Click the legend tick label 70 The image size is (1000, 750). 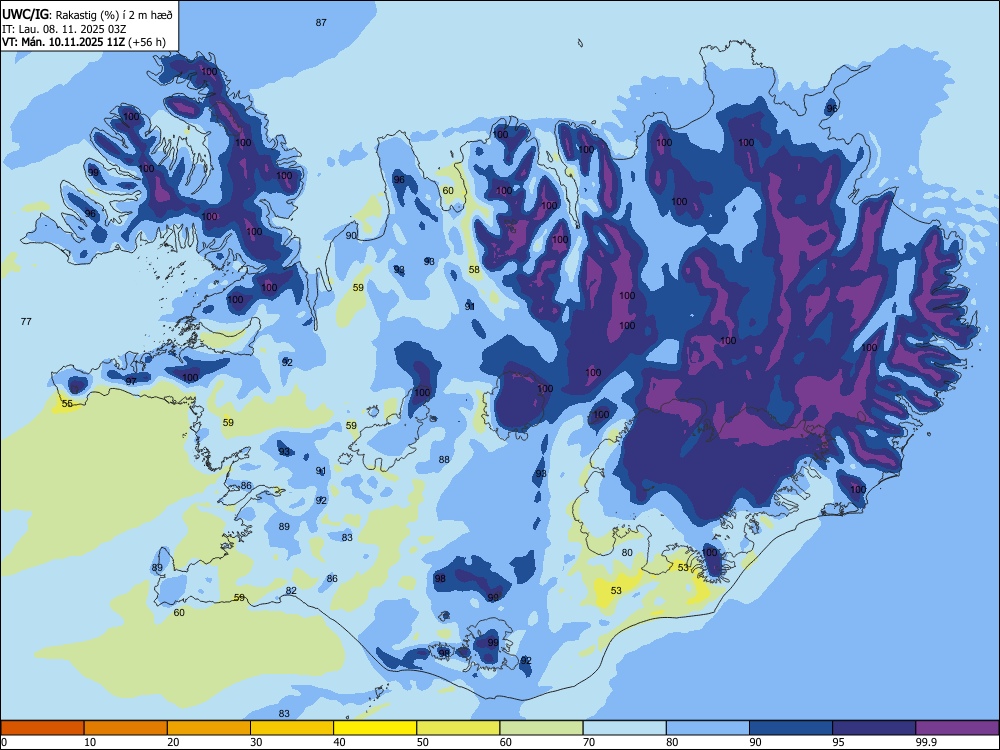tap(589, 742)
